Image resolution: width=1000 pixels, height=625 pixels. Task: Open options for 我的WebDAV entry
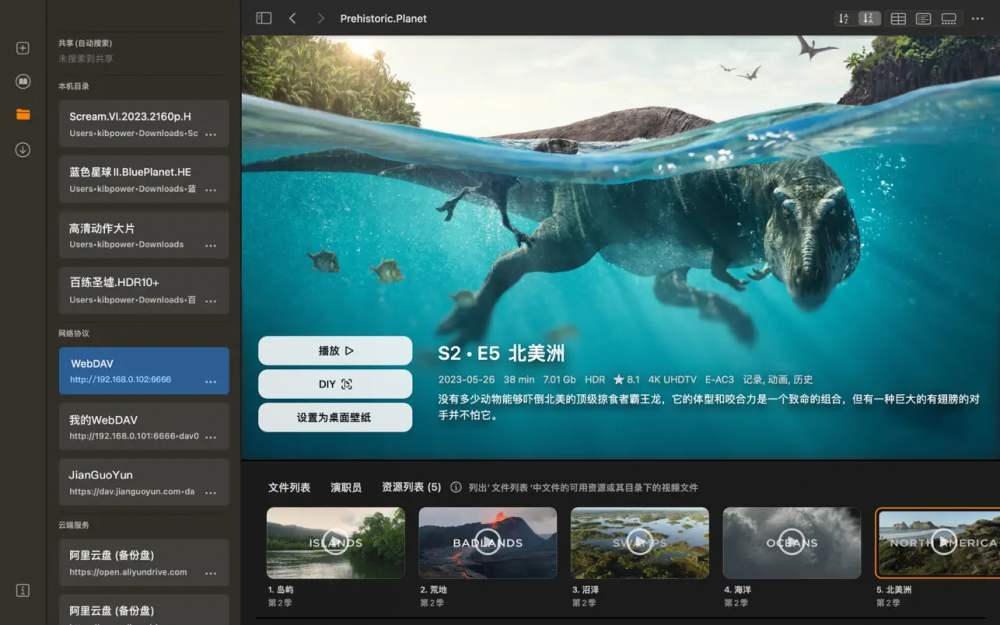211,438
